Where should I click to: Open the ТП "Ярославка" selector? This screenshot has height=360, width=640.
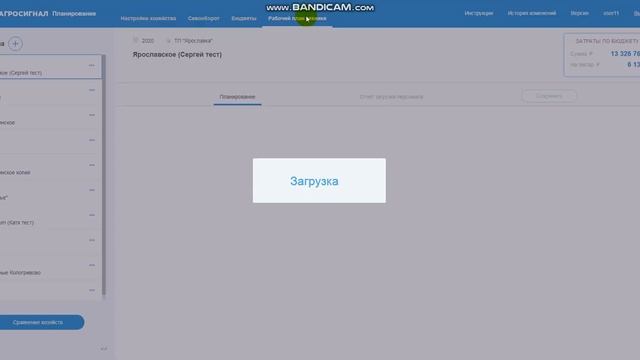190,41
